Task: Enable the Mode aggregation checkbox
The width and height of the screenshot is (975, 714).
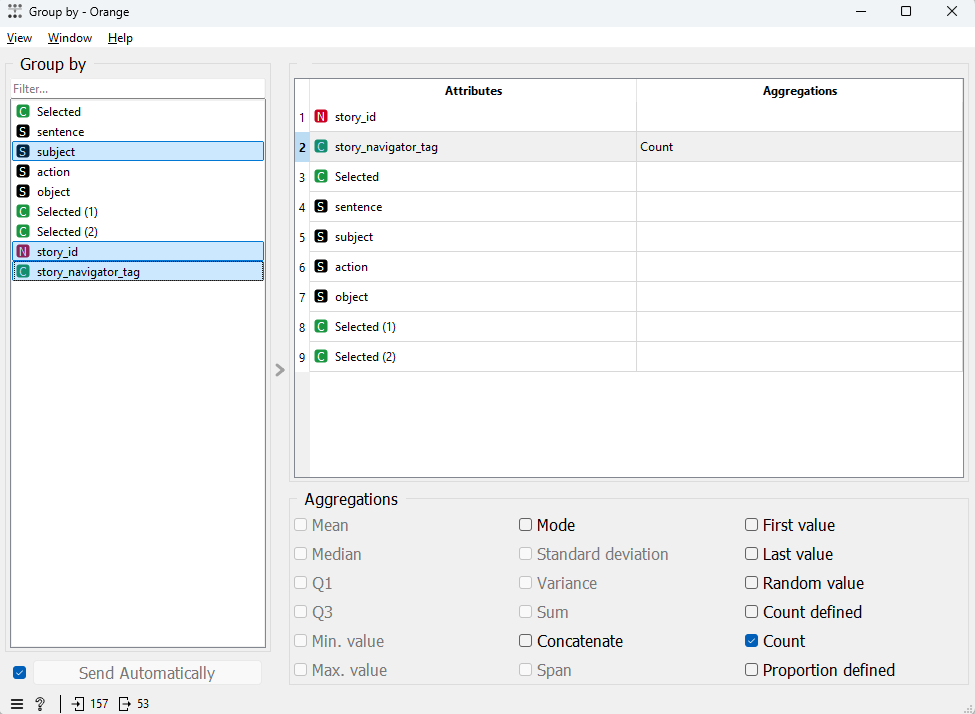Action: click(x=525, y=525)
